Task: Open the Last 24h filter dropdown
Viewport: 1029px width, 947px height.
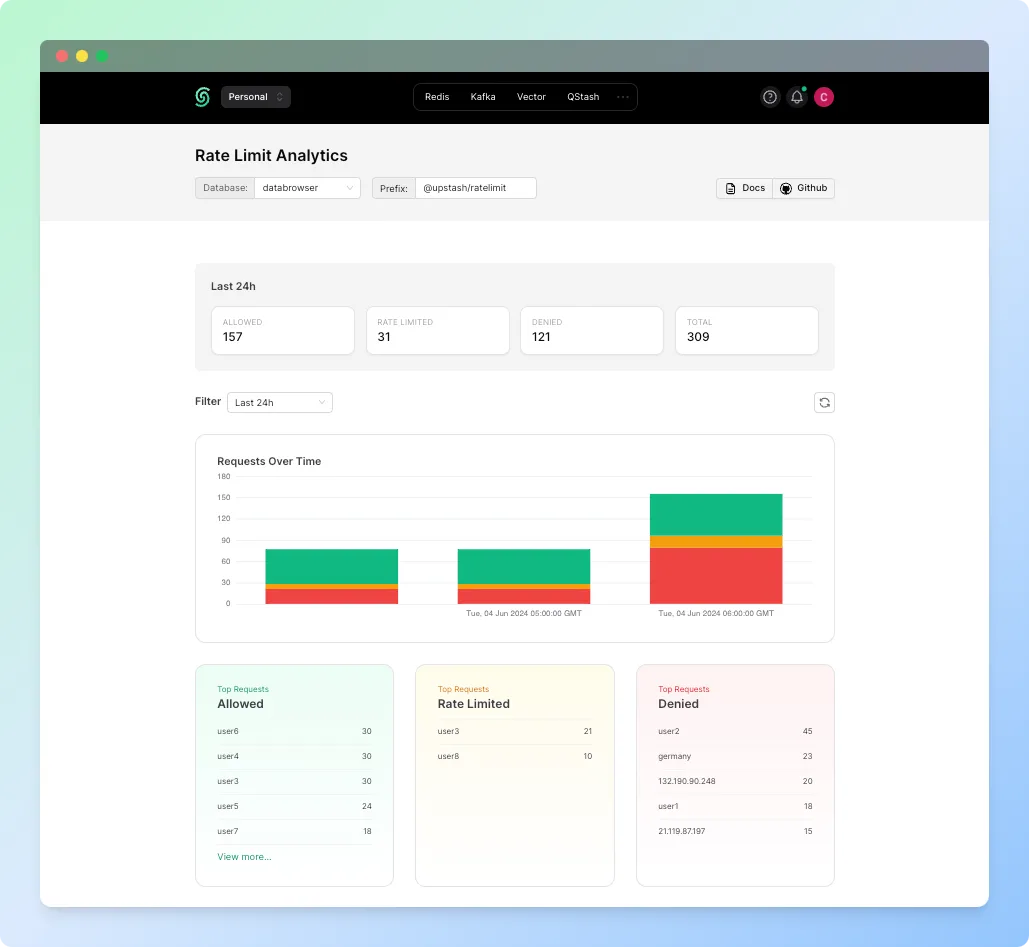Action: [280, 402]
